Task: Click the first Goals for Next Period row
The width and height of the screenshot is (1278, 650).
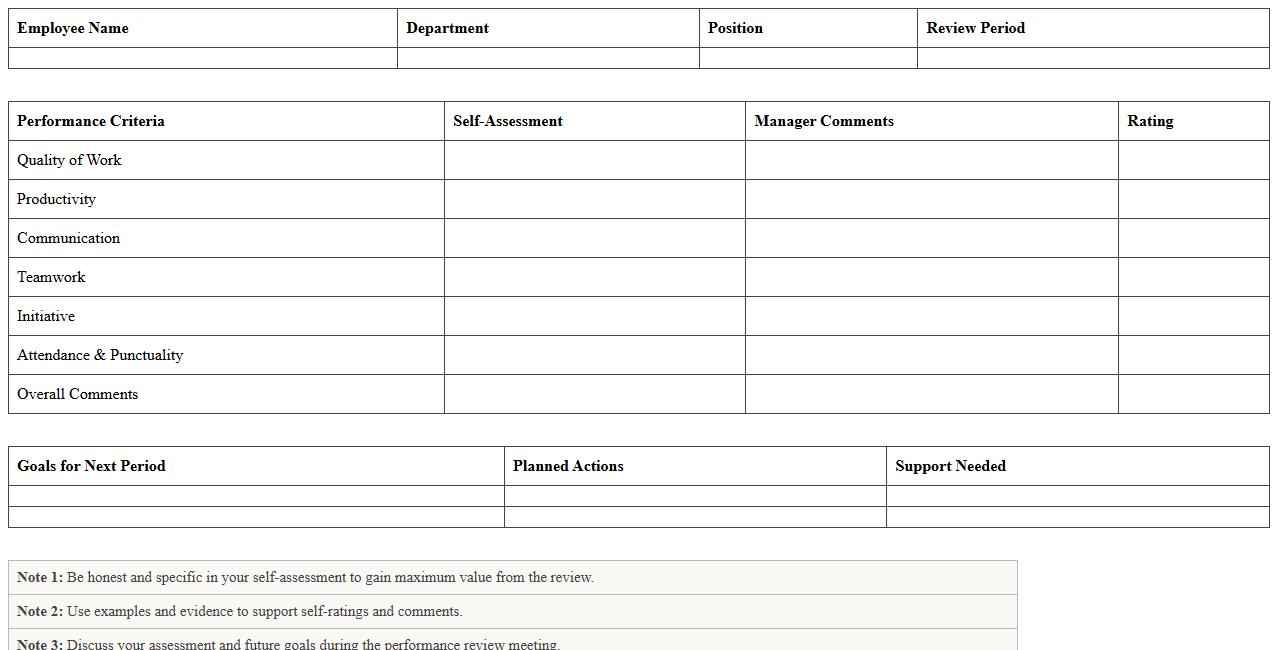Action: (256, 496)
